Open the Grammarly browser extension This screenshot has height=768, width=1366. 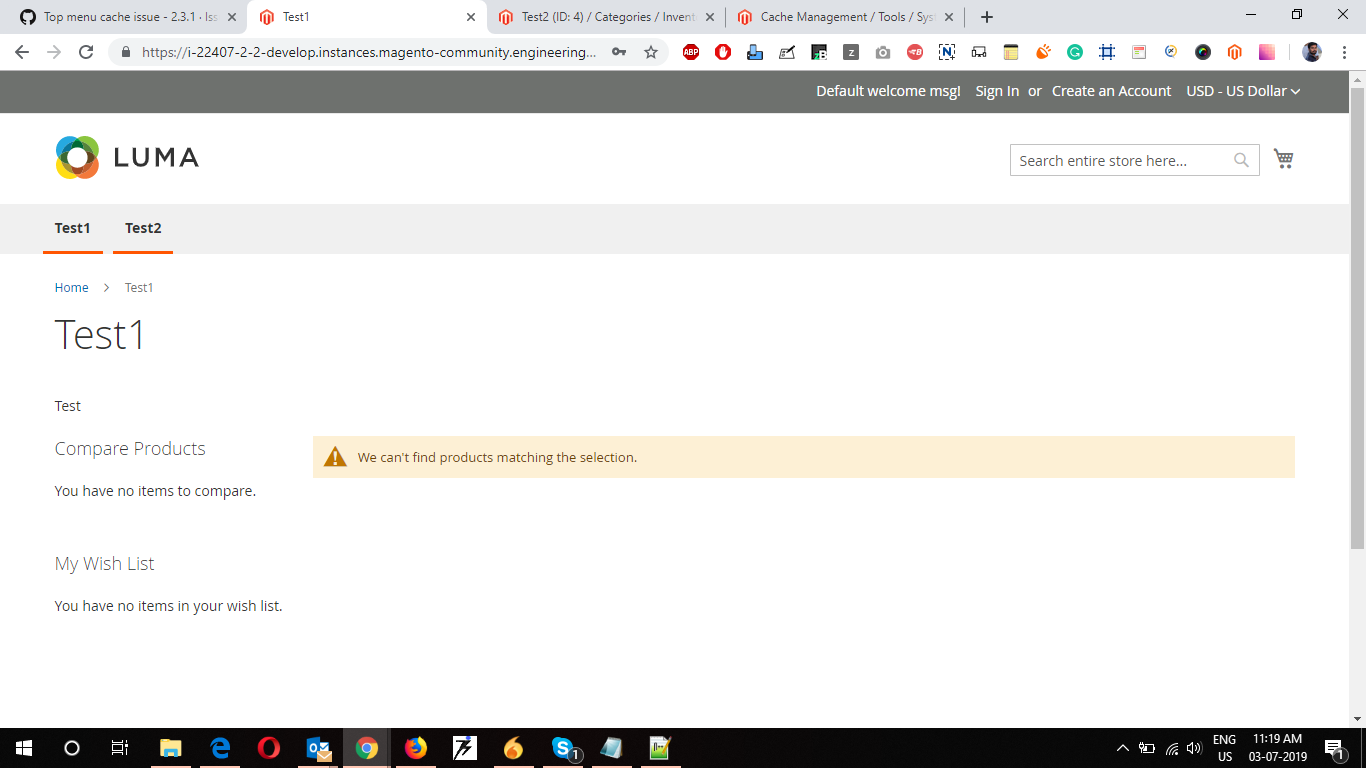pyautogui.click(x=1075, y=52)
